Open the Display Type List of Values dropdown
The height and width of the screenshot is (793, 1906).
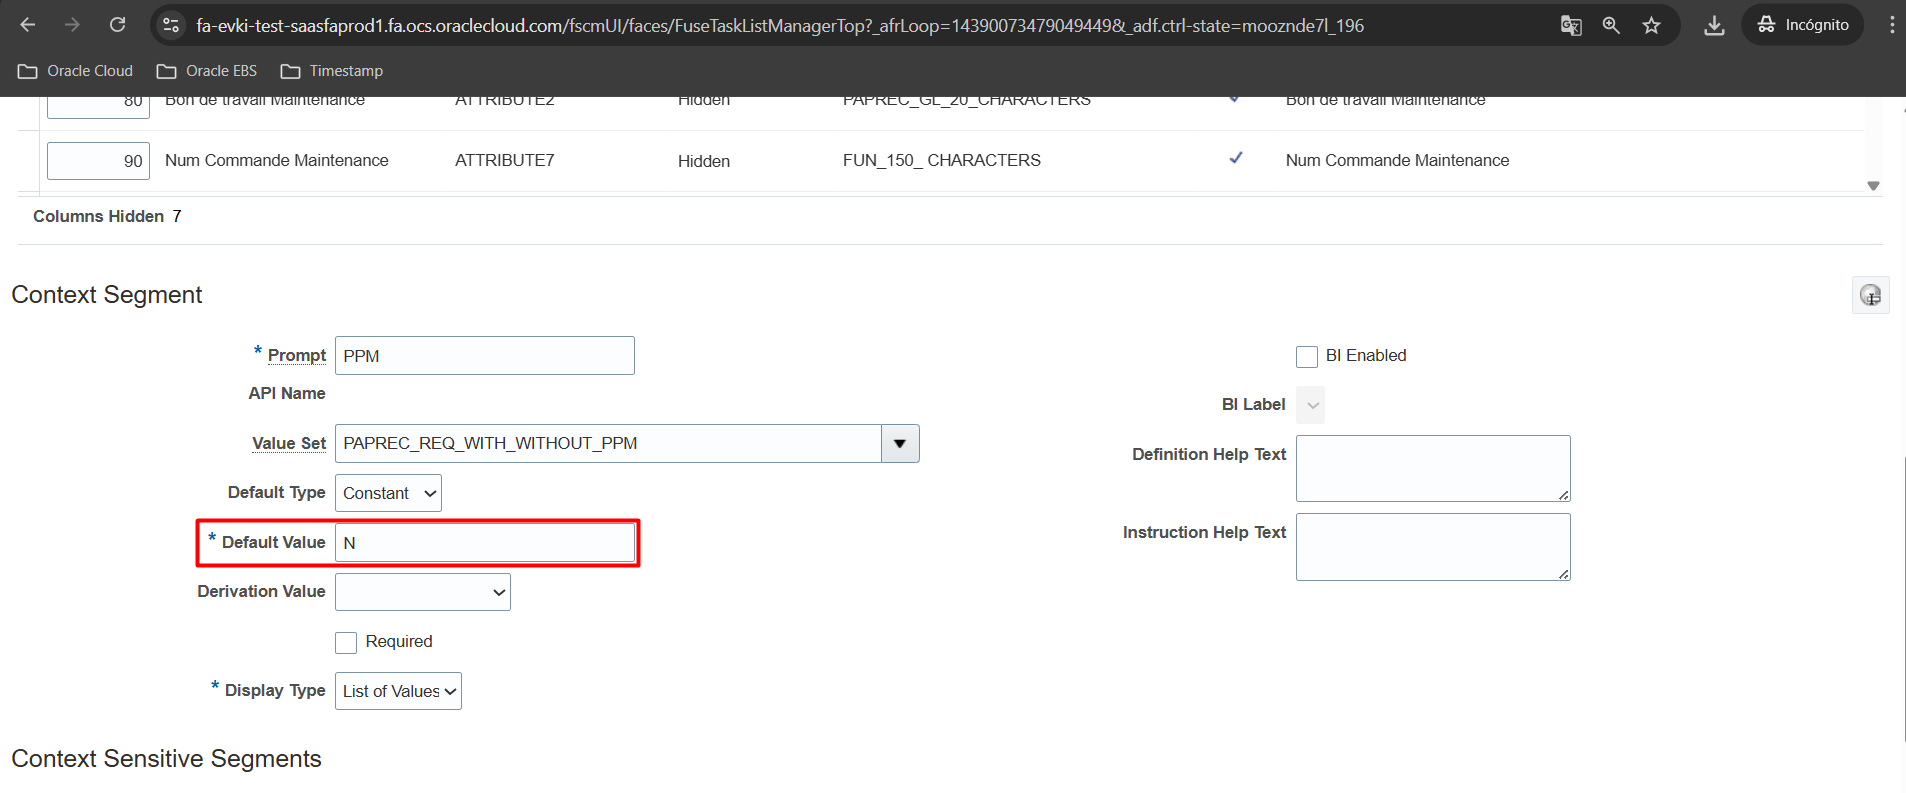pyautogui.click(x=398, y=691)
